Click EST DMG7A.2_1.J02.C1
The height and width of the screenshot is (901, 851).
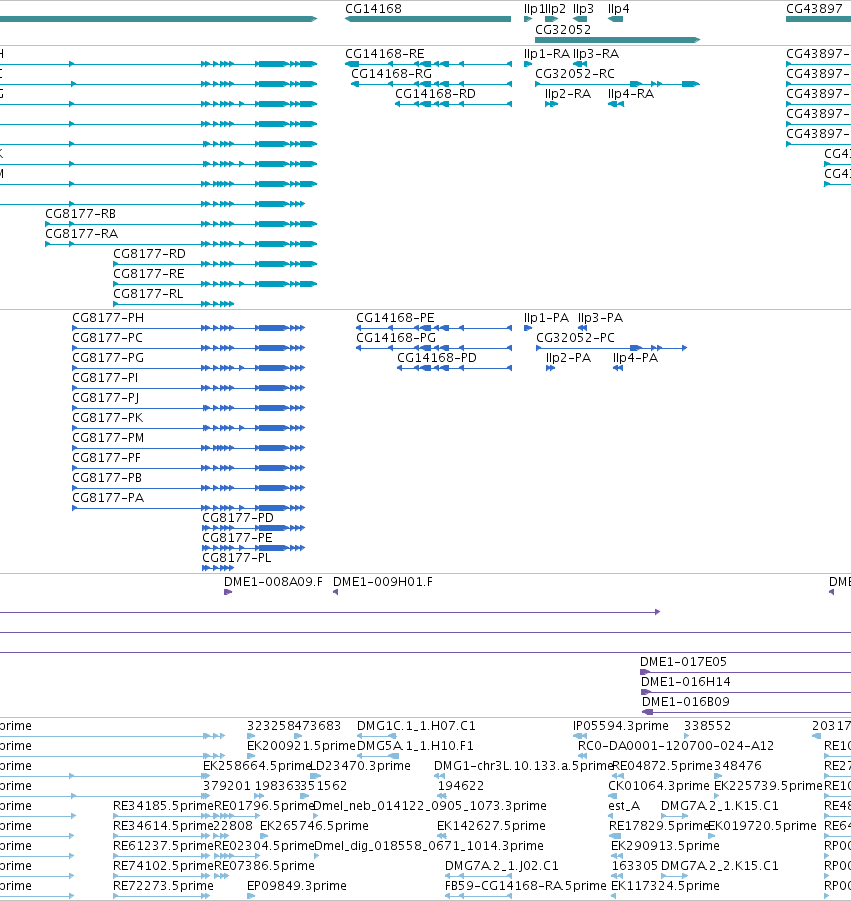[502, 866]
